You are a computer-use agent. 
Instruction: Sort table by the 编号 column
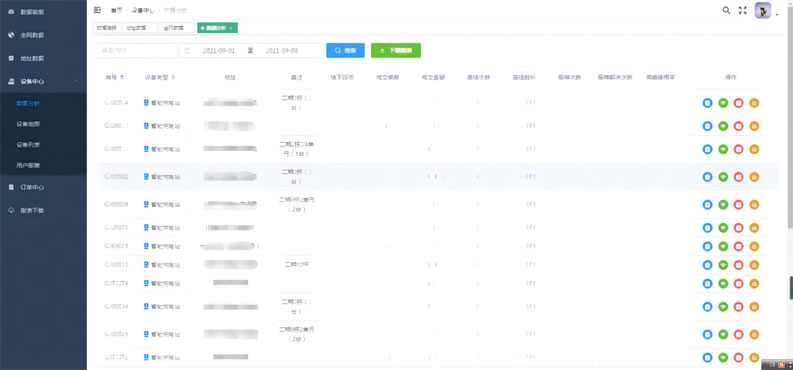click(x=122, y=77)
